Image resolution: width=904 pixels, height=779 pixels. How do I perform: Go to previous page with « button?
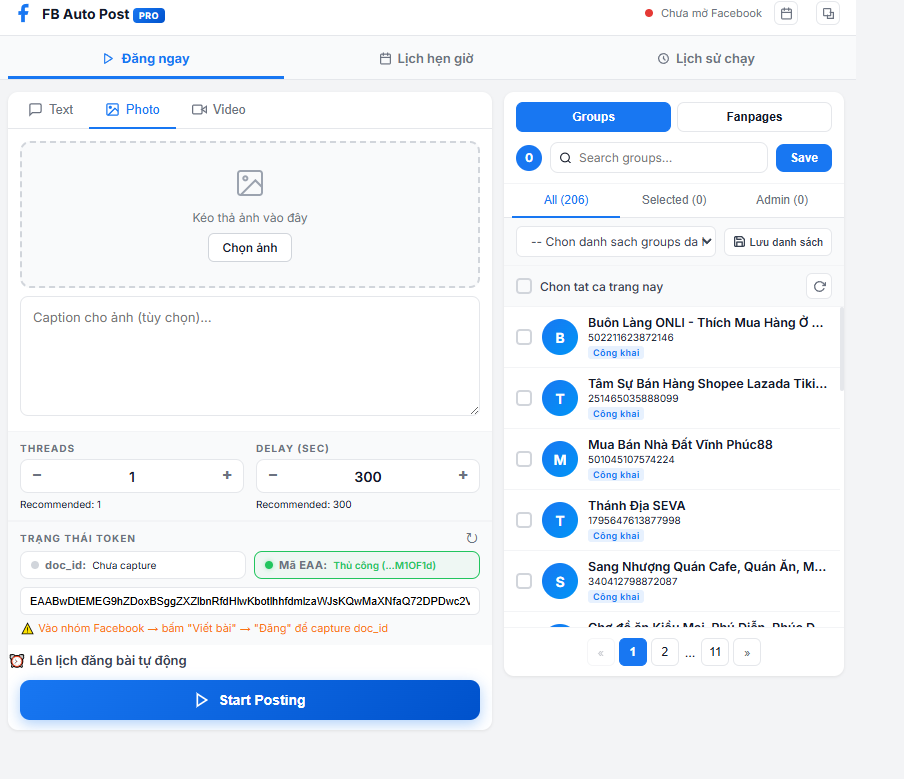(601, 652)
